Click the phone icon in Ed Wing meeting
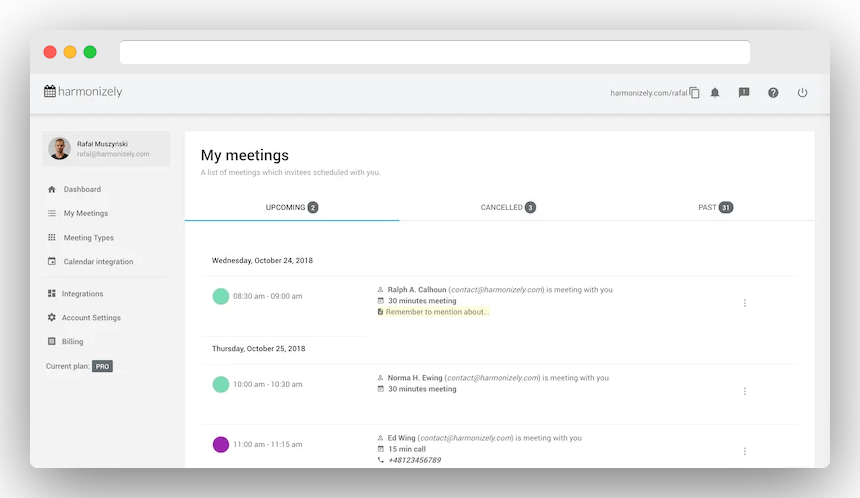This screenshot has height=498, width=860. click(380, 460)
